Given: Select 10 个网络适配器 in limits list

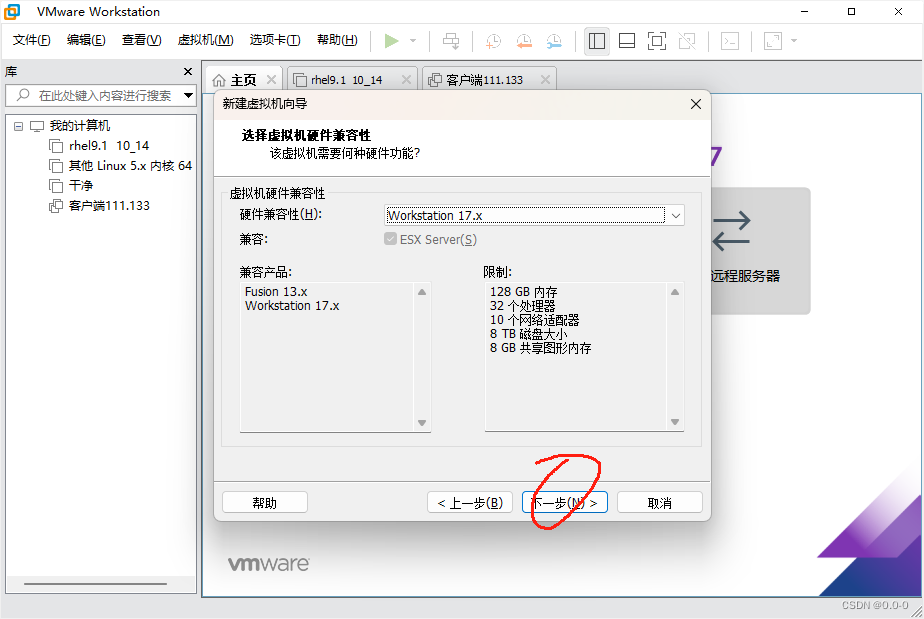Looking at the screenshot, I should coord(534,320).
